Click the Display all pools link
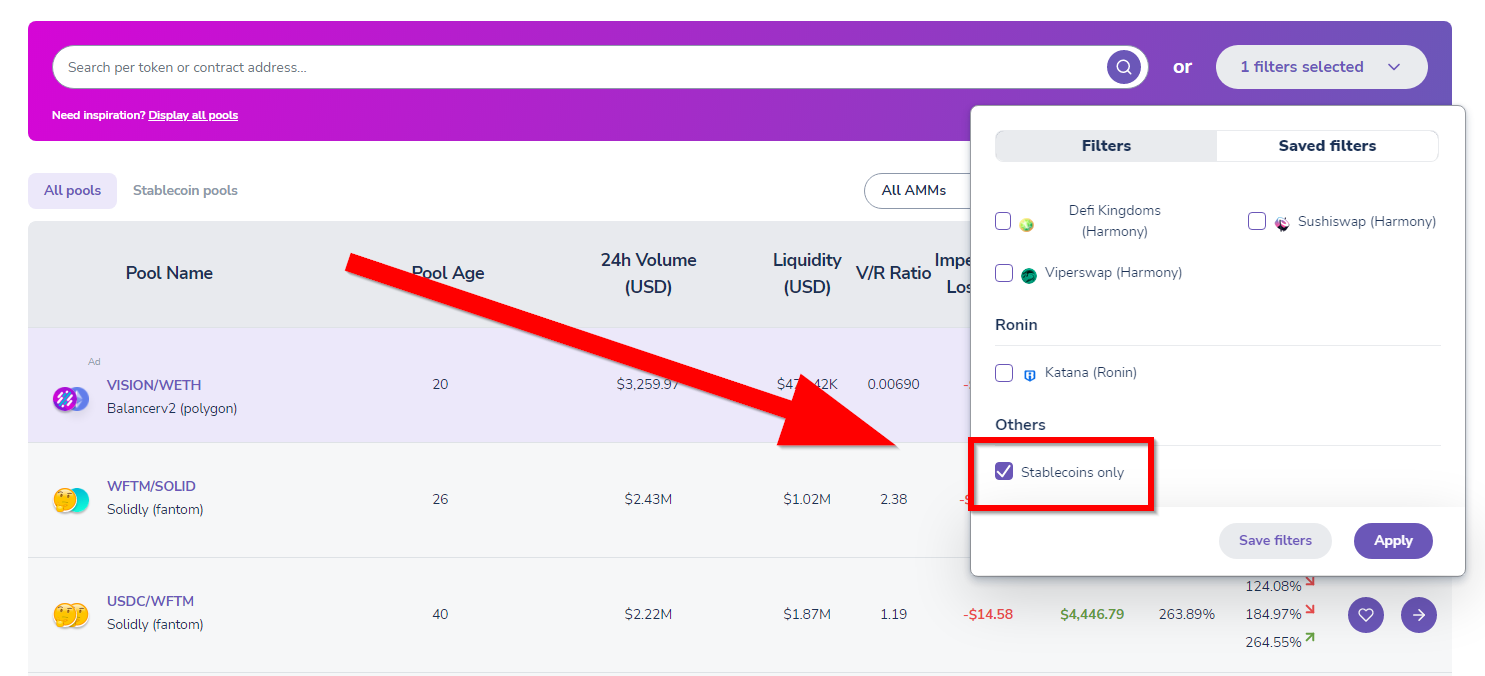Viewport: 1485px width, 676px height. [x=193, y=115]
